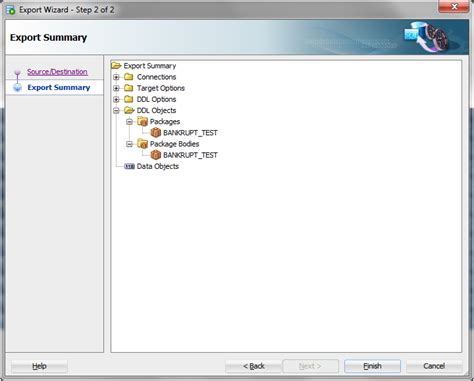Select the Packages tree label
This screenshot has height=381, width=474.
pos(165,122)
